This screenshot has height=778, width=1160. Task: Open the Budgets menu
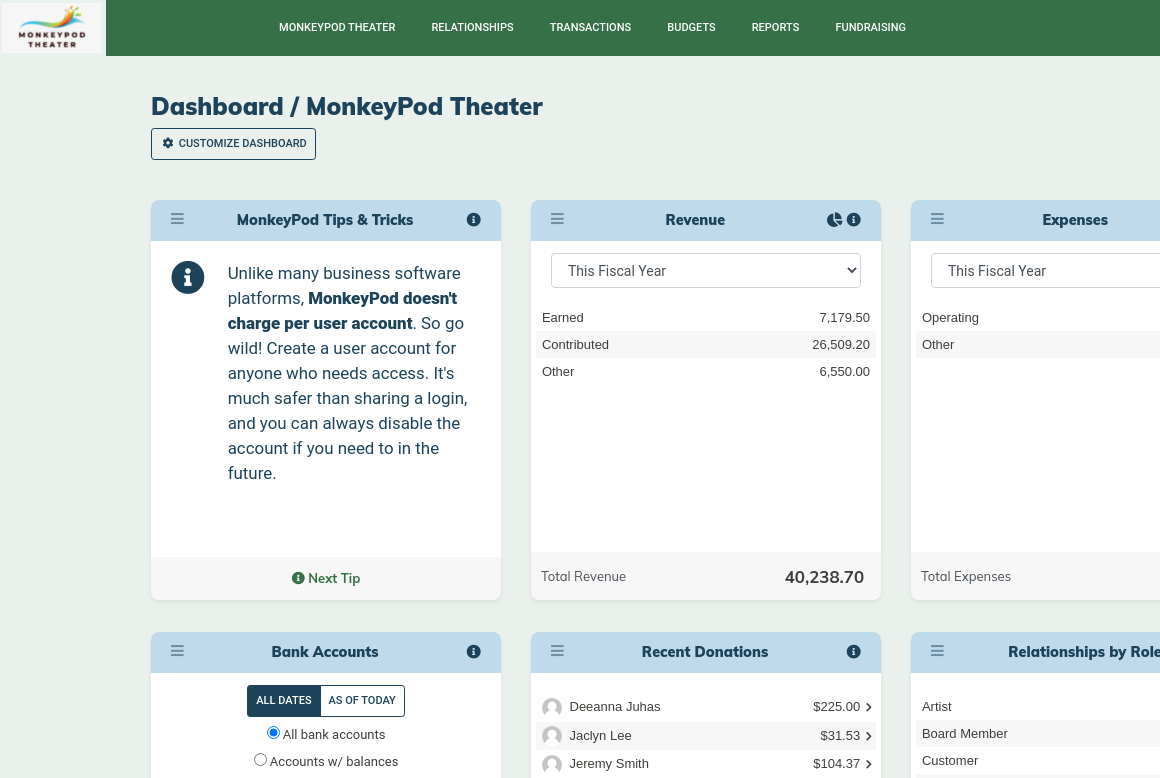click(x=692, y=27)
